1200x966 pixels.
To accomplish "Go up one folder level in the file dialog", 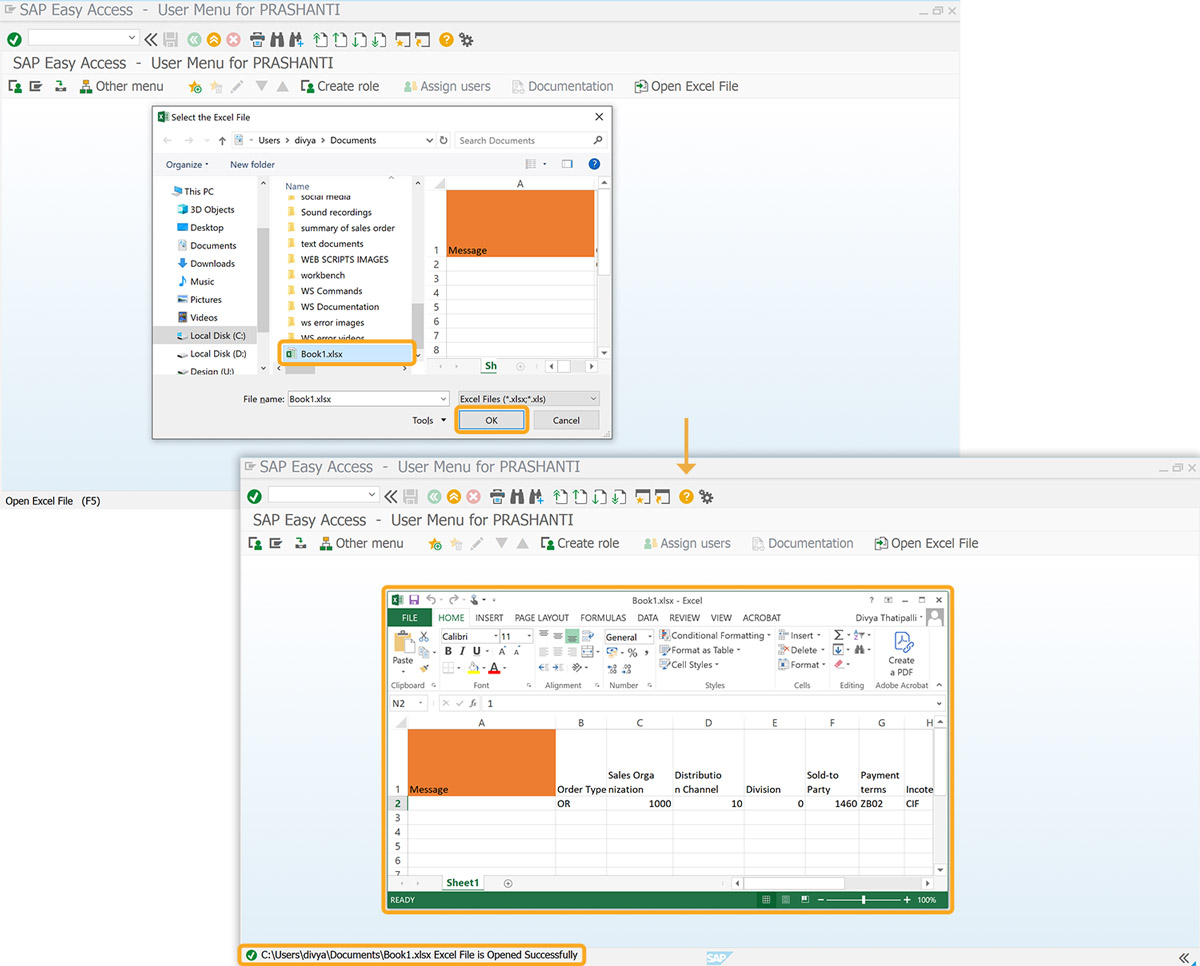I will (x=222, y=140).
